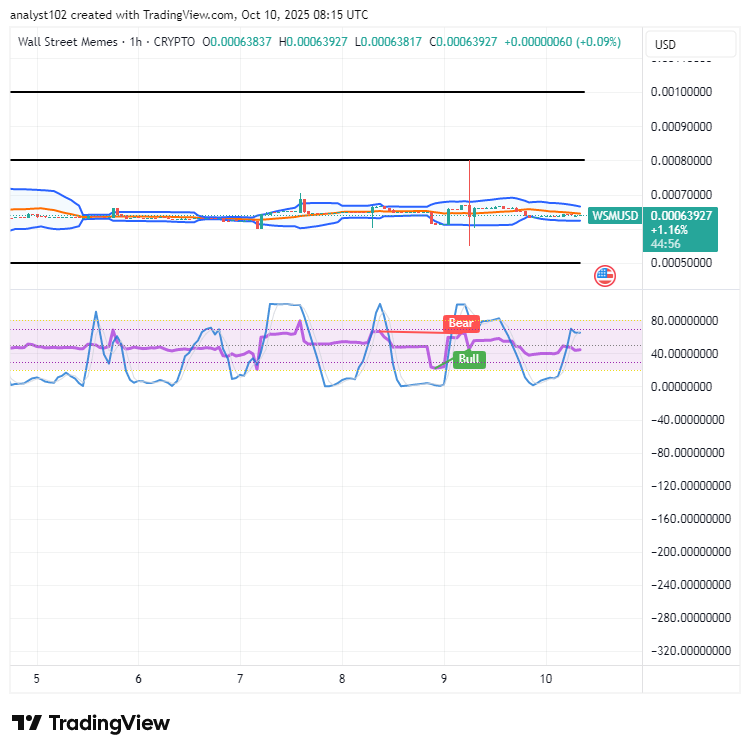The image size is (750, 753).
Task: Click the −200.00000000 oscillator axis label
Action: 690,552
